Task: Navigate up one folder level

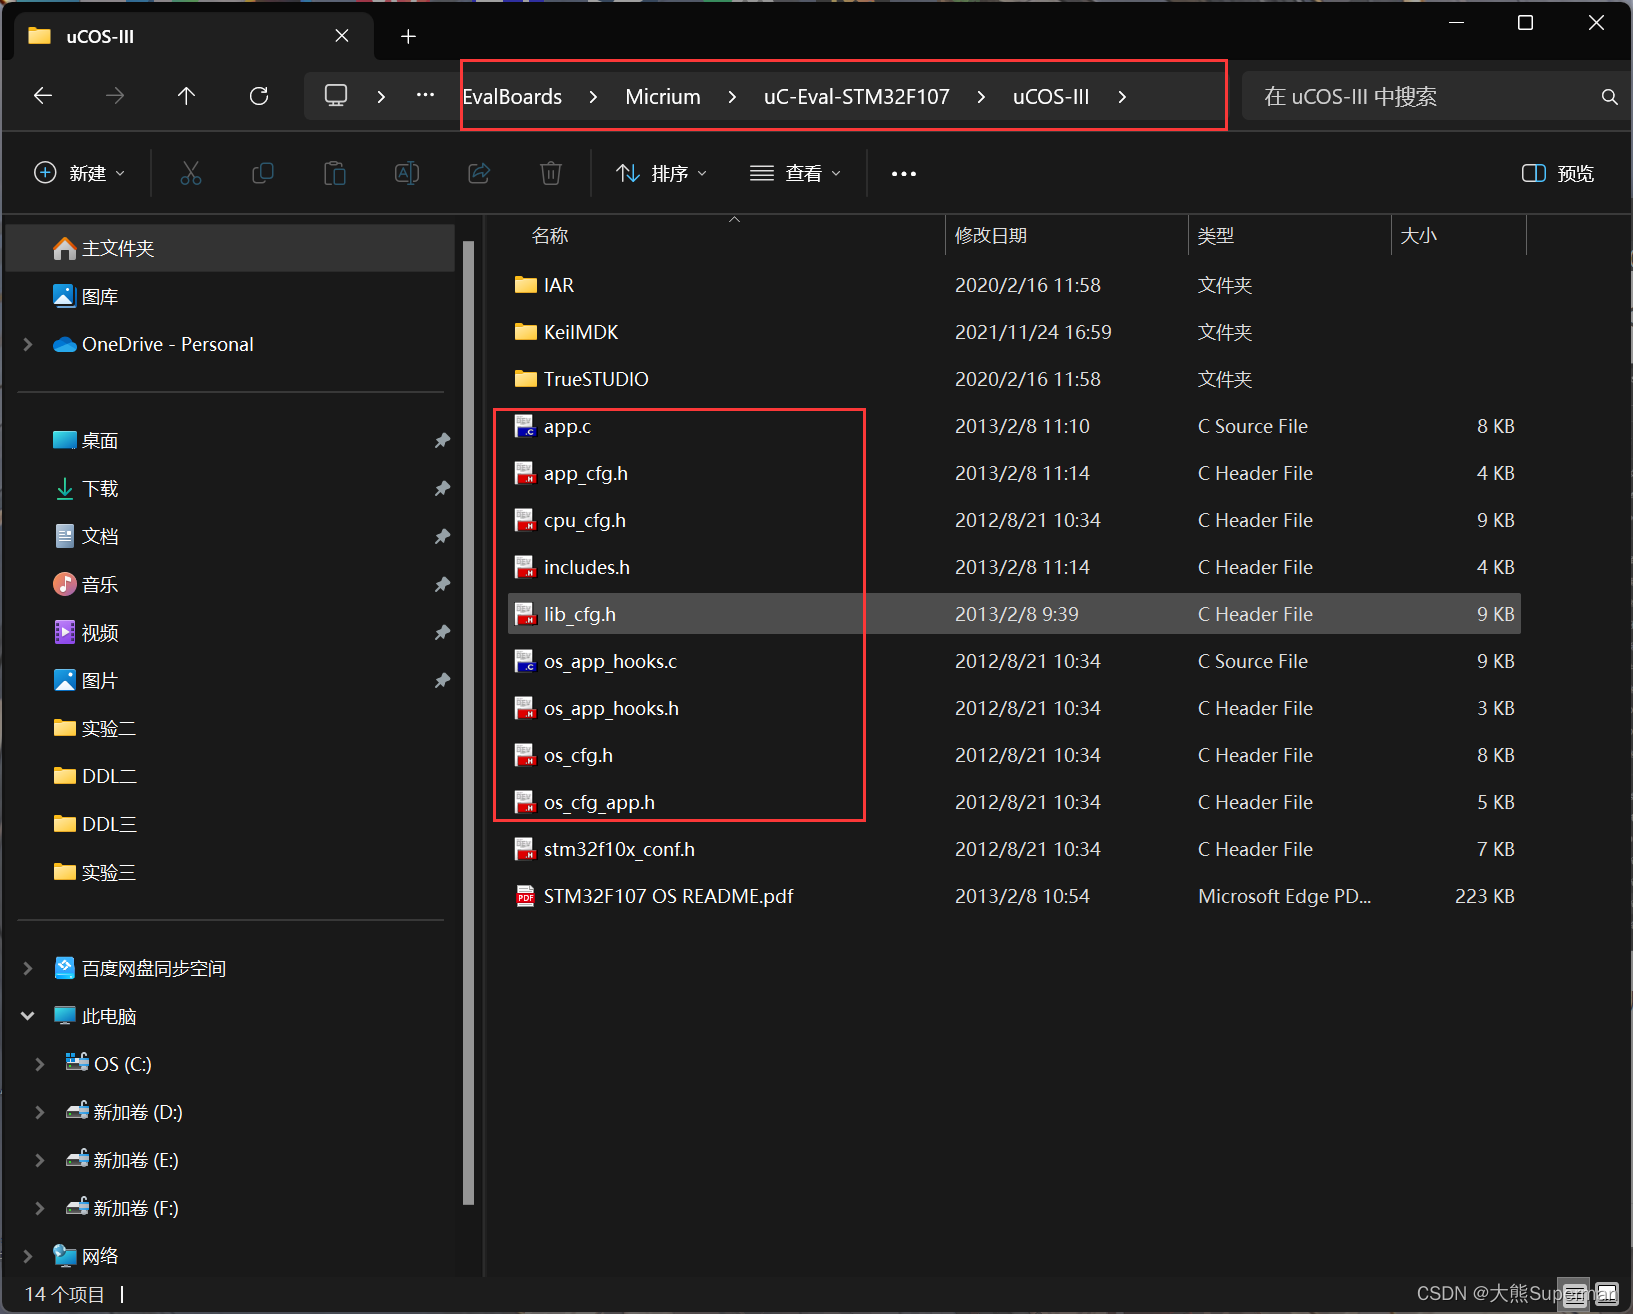Action: pyautogui.click(x=186, y=96)
